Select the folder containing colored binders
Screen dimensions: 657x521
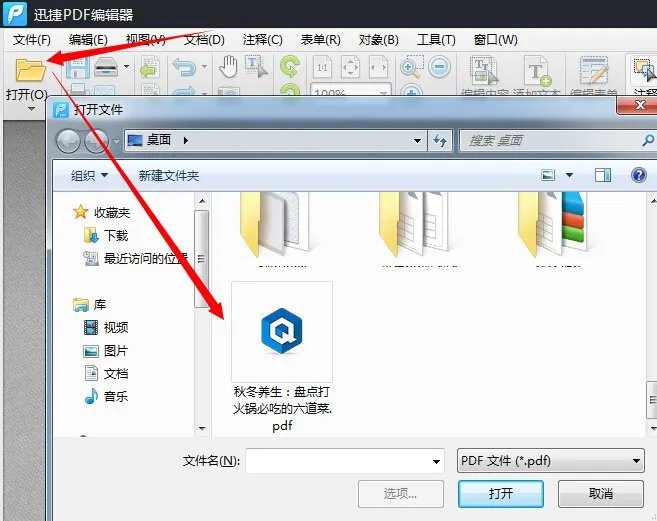(552, 225)
